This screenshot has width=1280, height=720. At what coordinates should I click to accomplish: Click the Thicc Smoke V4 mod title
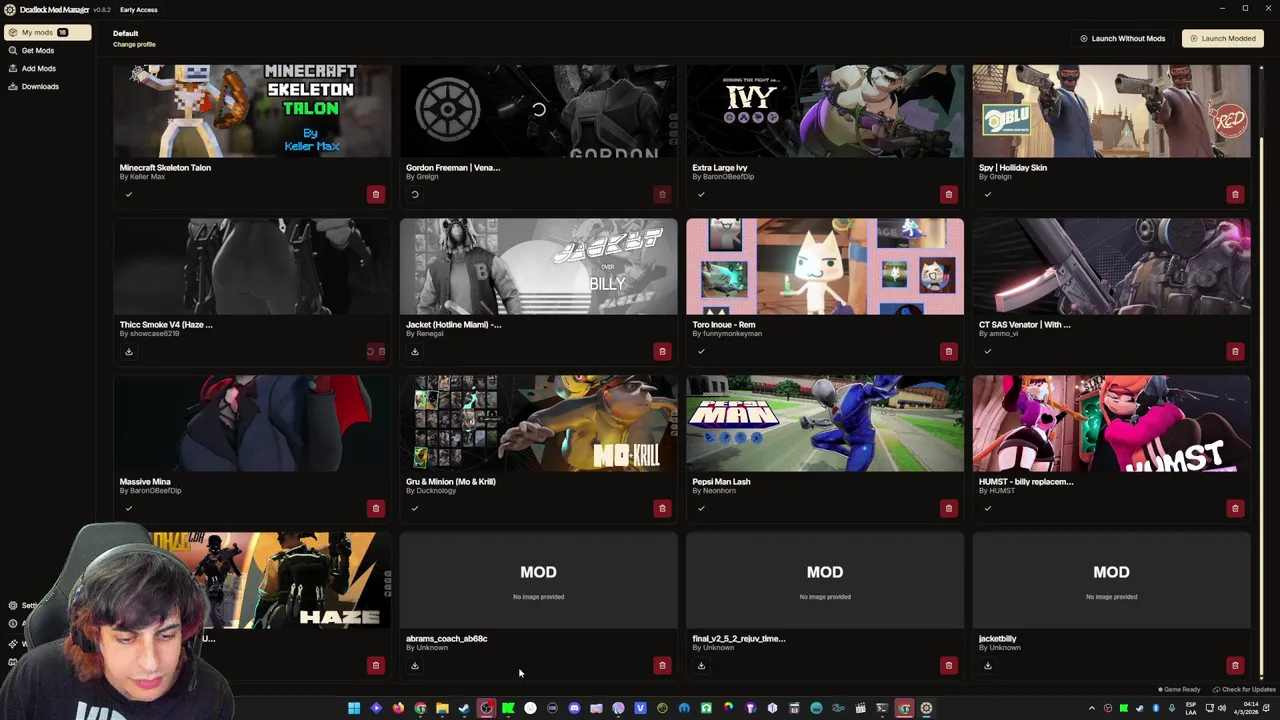166,324
